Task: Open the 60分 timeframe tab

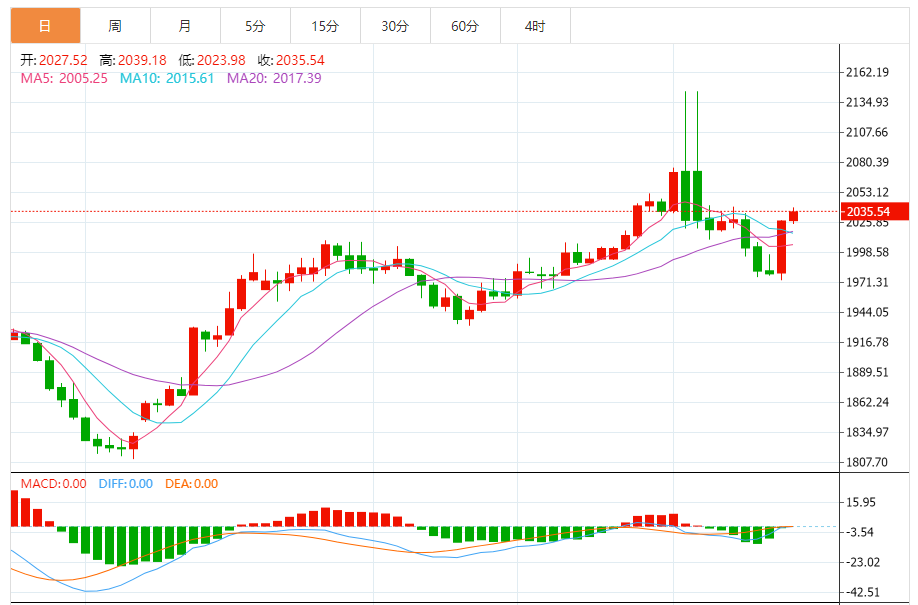Action: (465, 26)
